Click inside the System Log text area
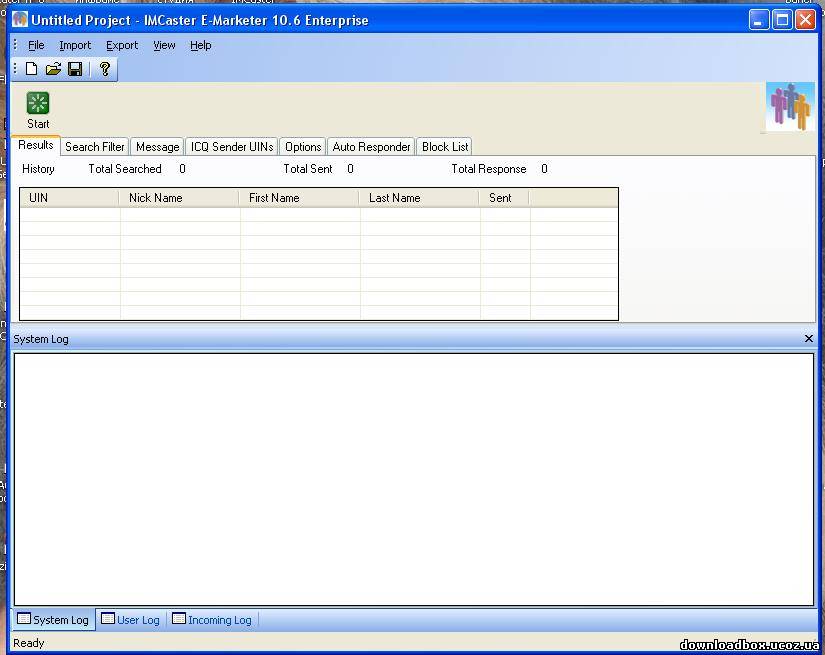 (414, 479)
